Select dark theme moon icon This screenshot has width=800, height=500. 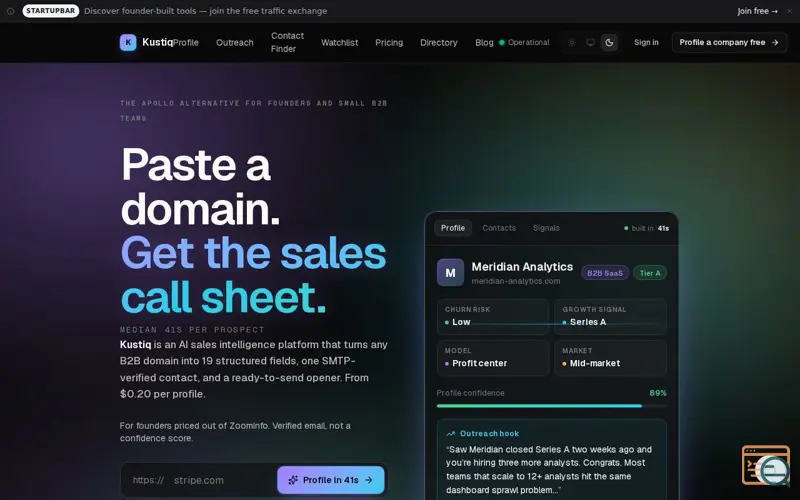[x=609, y=42]
